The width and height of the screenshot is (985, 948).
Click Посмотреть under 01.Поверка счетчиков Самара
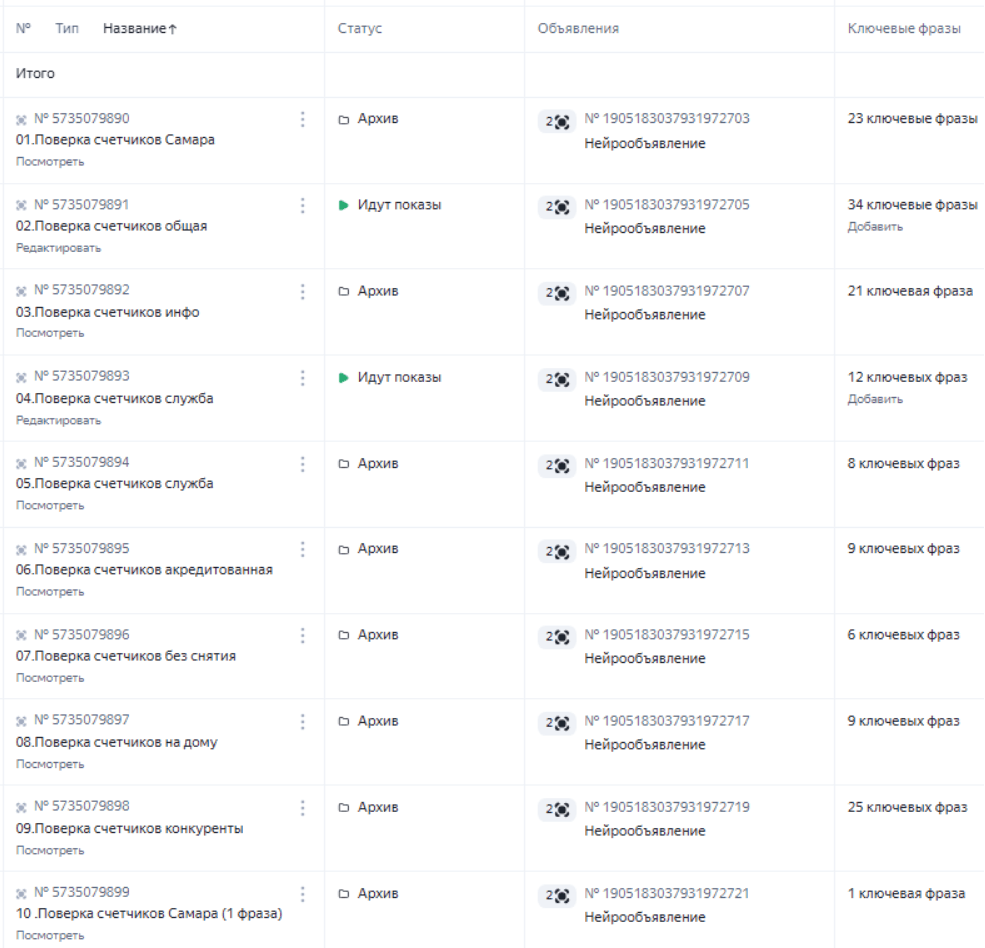50,161
